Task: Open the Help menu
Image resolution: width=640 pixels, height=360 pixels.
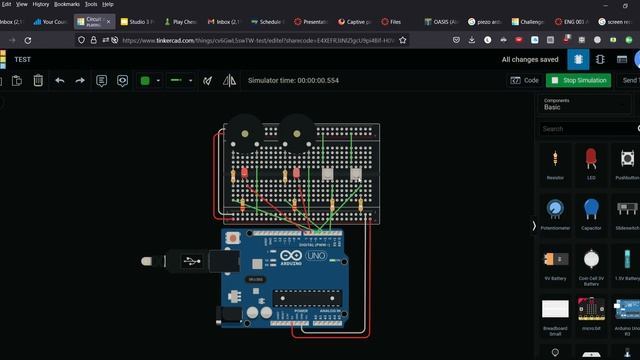Action: (x=108, y=4)
